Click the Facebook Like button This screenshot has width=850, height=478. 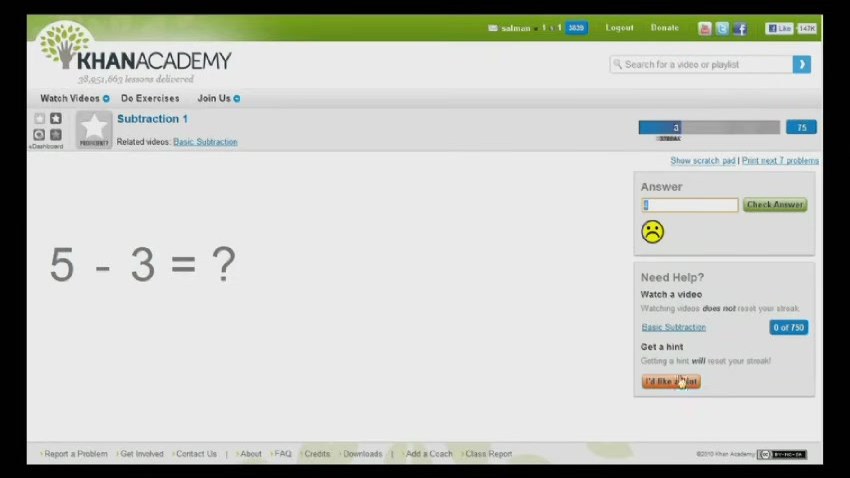[780, 28]
